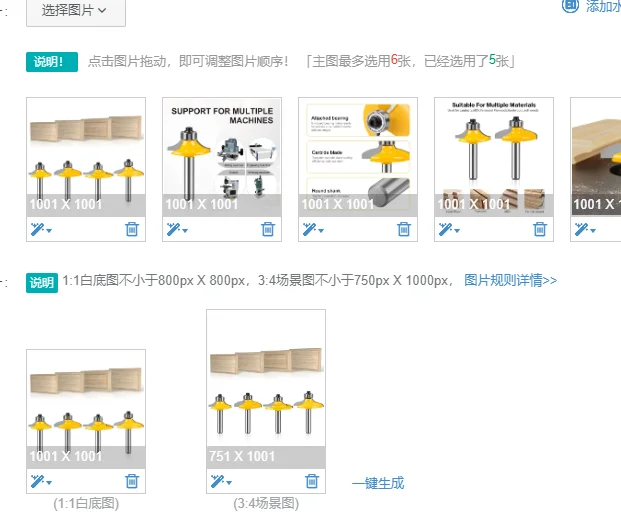The height and width of the screenshot is (521, 621).
Task: Select the 1:1白底图 thumbnail
Action: tap(86, 409)
